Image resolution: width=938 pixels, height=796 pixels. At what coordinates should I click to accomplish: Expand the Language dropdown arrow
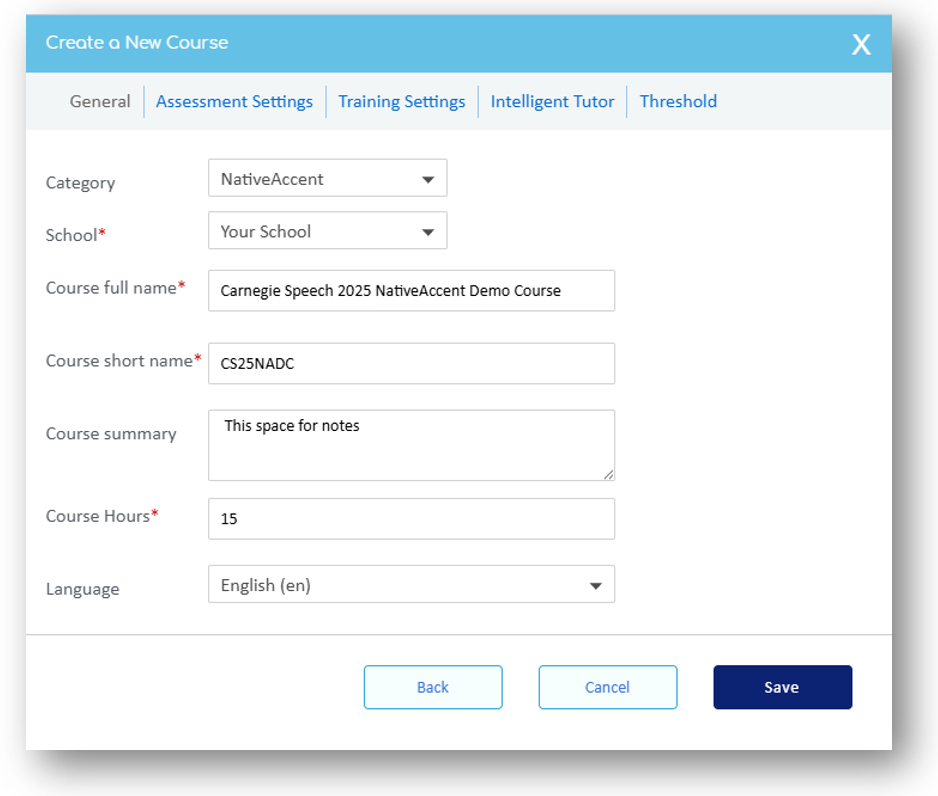(x=596, y=586)
